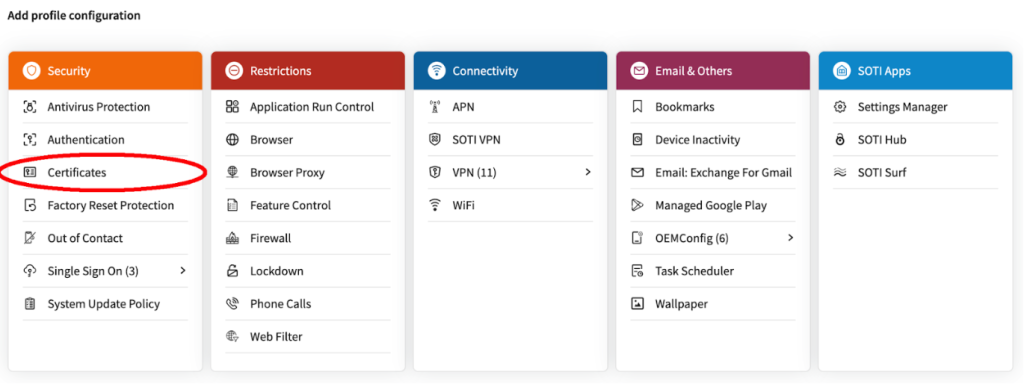Viewport: 1024px width, 384px height.
Task: Expand the Single Sign On (3) arrow
Action: [x=183, y=270]
